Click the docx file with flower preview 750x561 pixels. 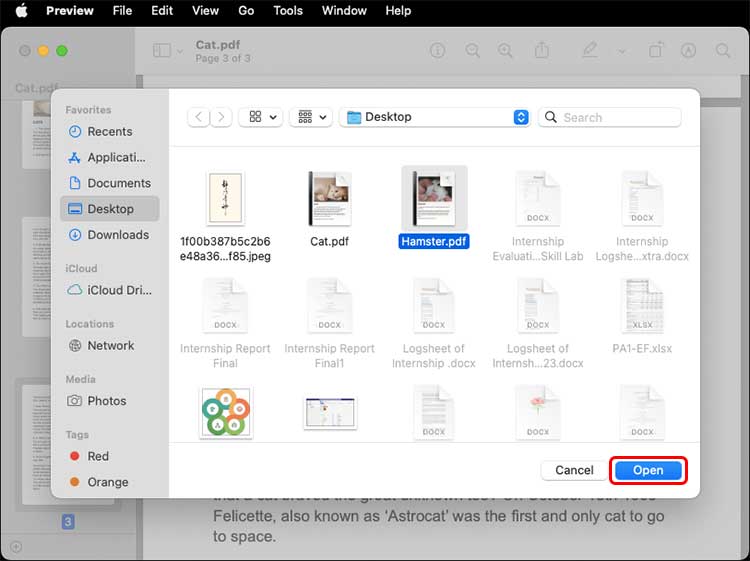click(x=538, y=413)
